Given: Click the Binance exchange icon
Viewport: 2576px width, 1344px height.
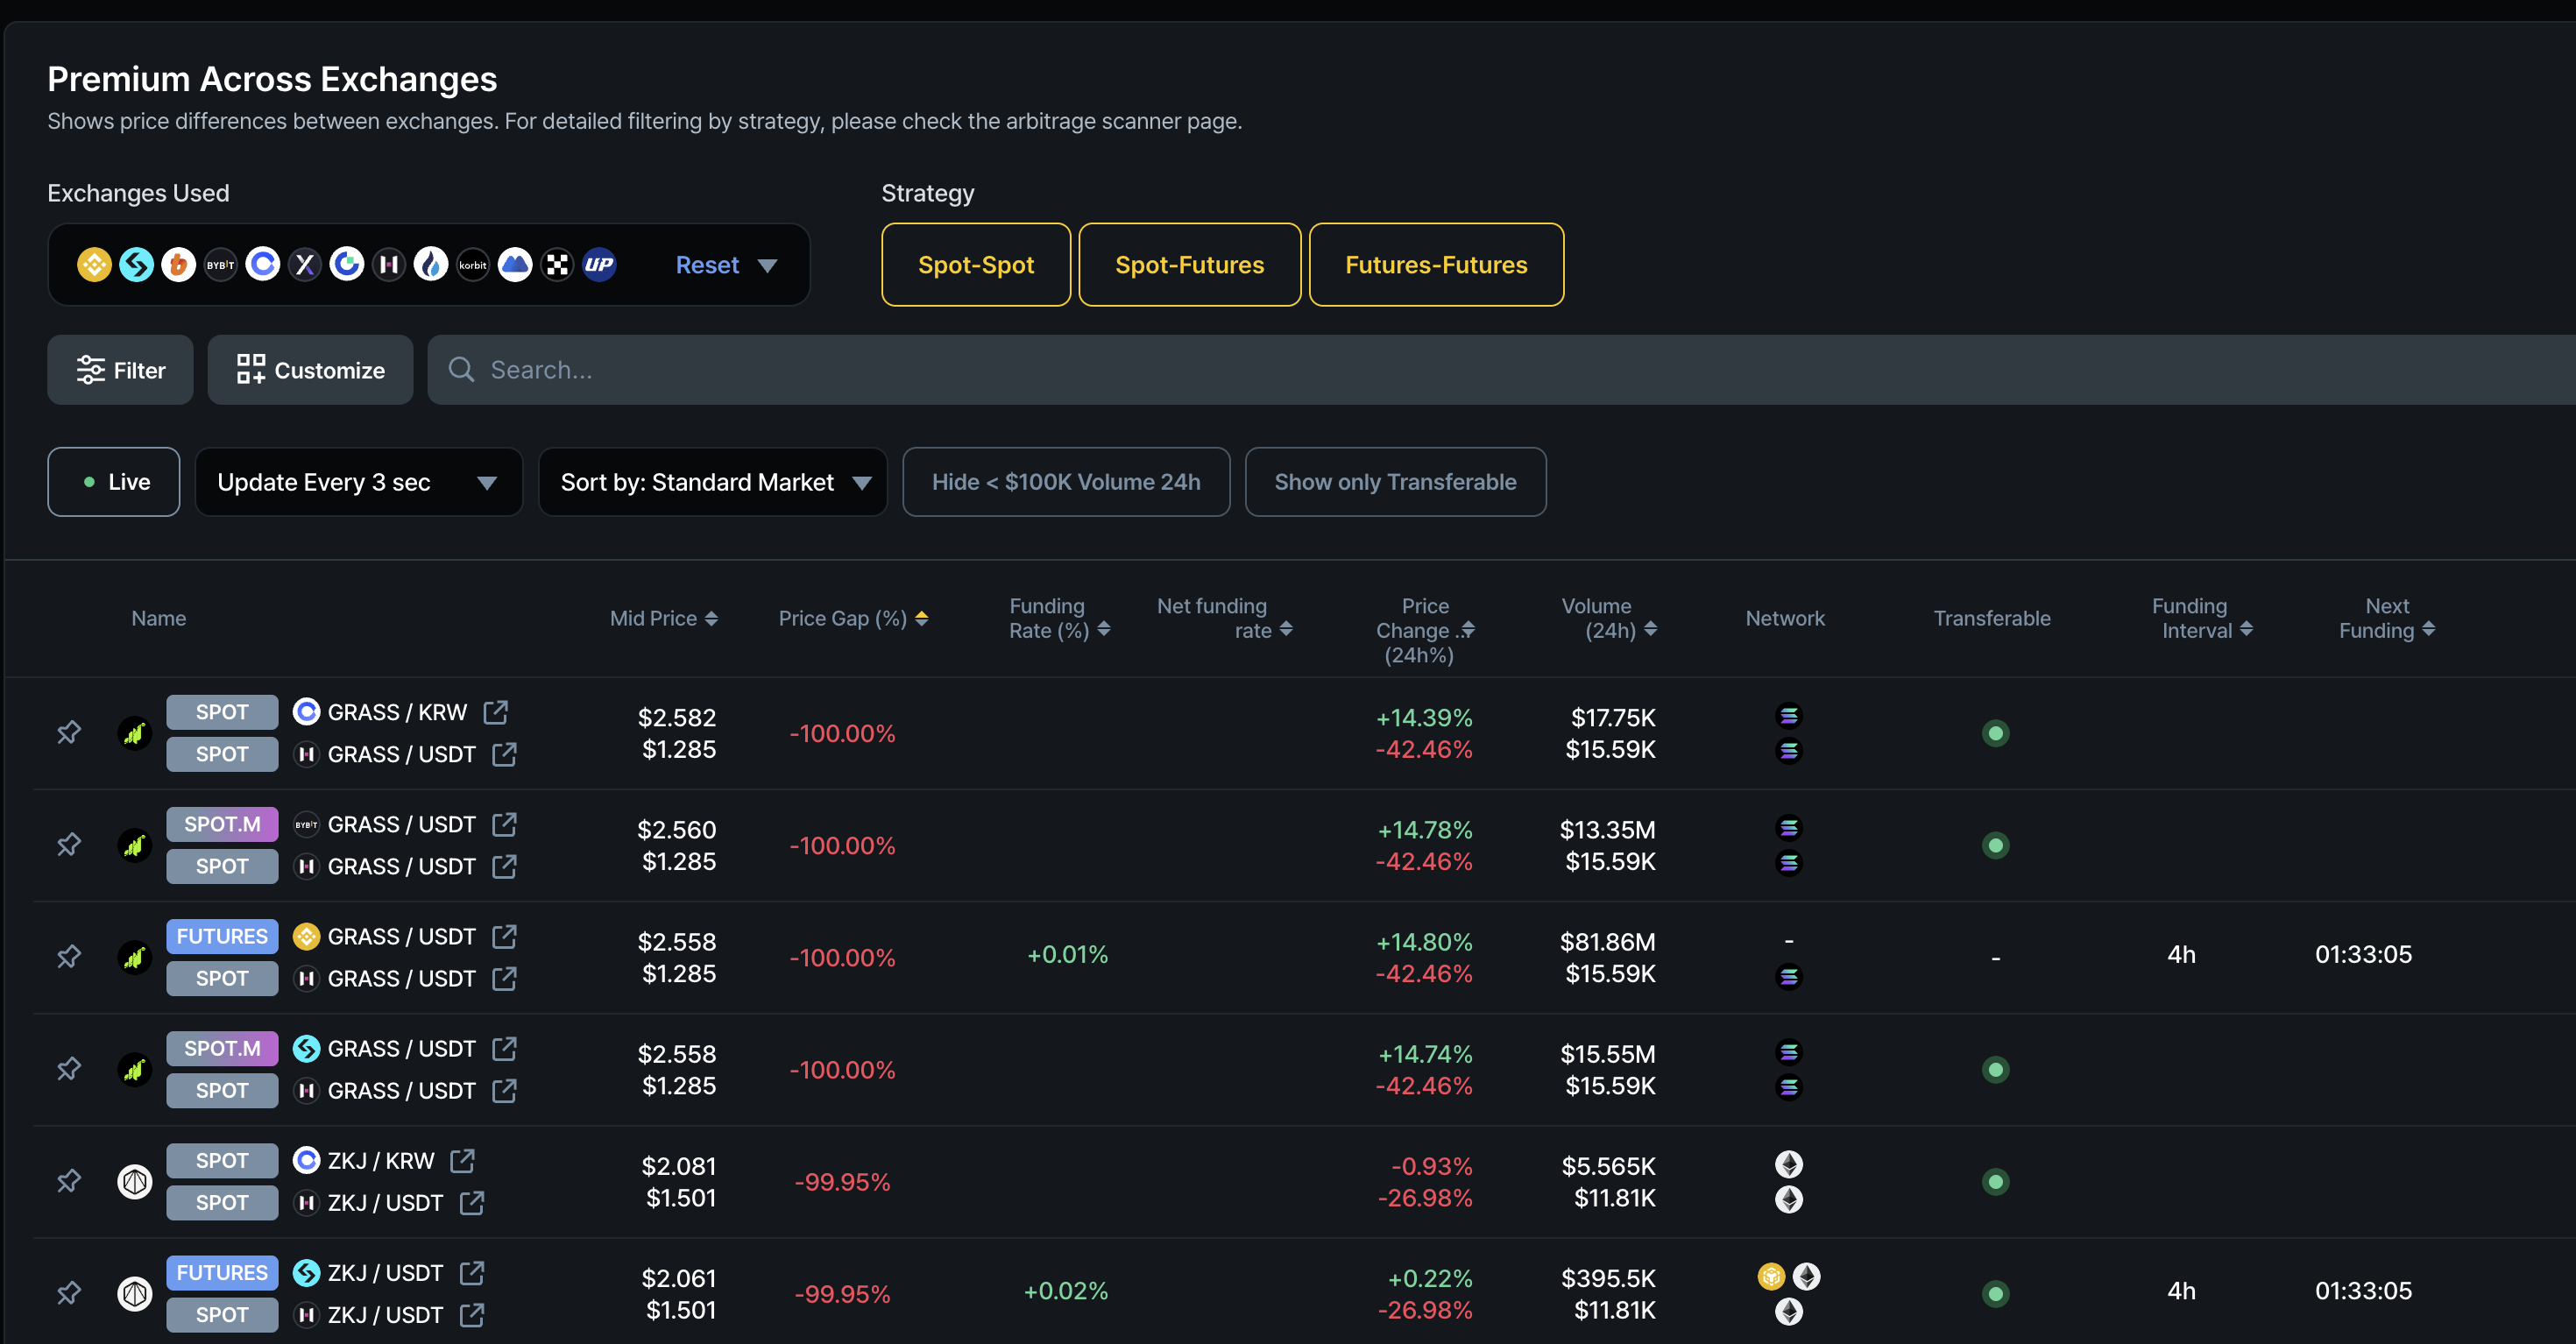Looking at the screenshot, I should [94, 265].
